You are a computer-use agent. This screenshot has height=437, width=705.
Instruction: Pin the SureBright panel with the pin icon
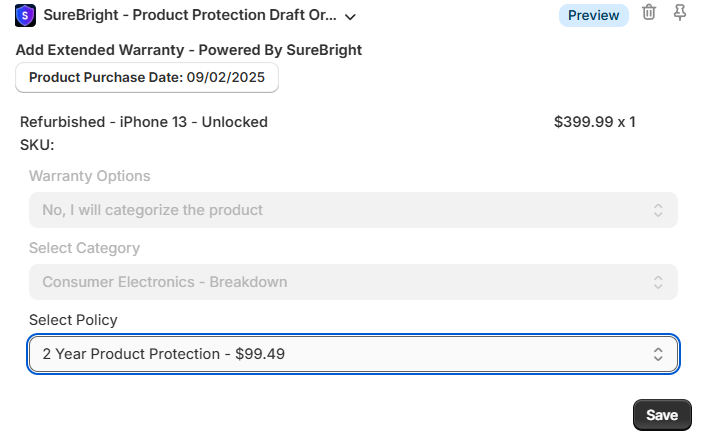point(681,13)
